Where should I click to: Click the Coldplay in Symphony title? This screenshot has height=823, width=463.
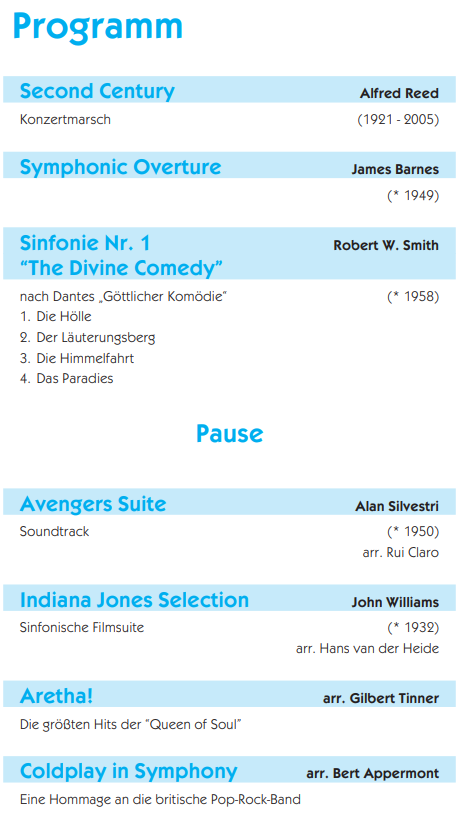129,772
